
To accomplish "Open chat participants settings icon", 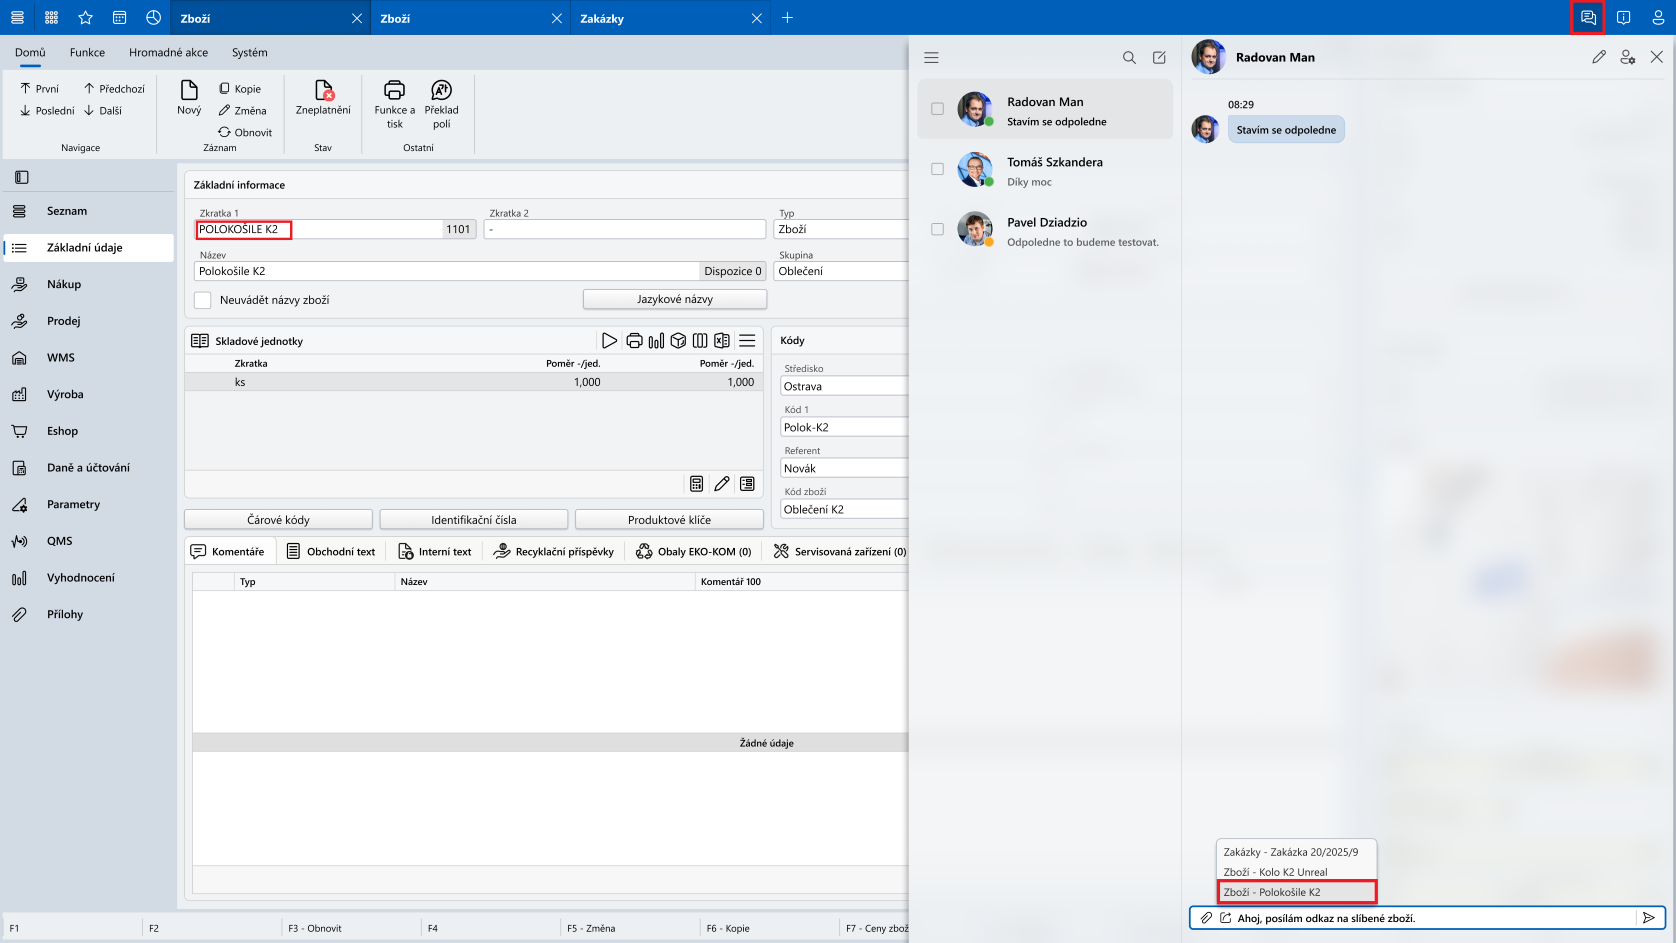I will tap(1628, 57).
